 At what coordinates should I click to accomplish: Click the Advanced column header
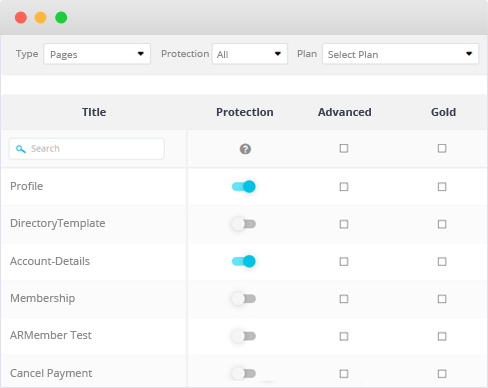(x=344, y=112)
